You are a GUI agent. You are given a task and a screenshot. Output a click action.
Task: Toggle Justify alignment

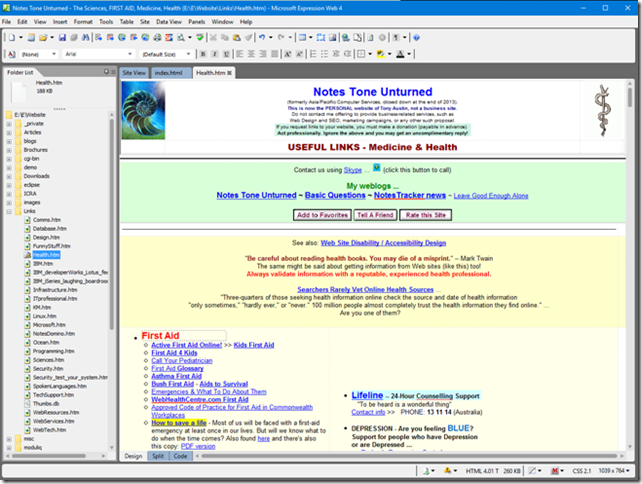(274, 54)
